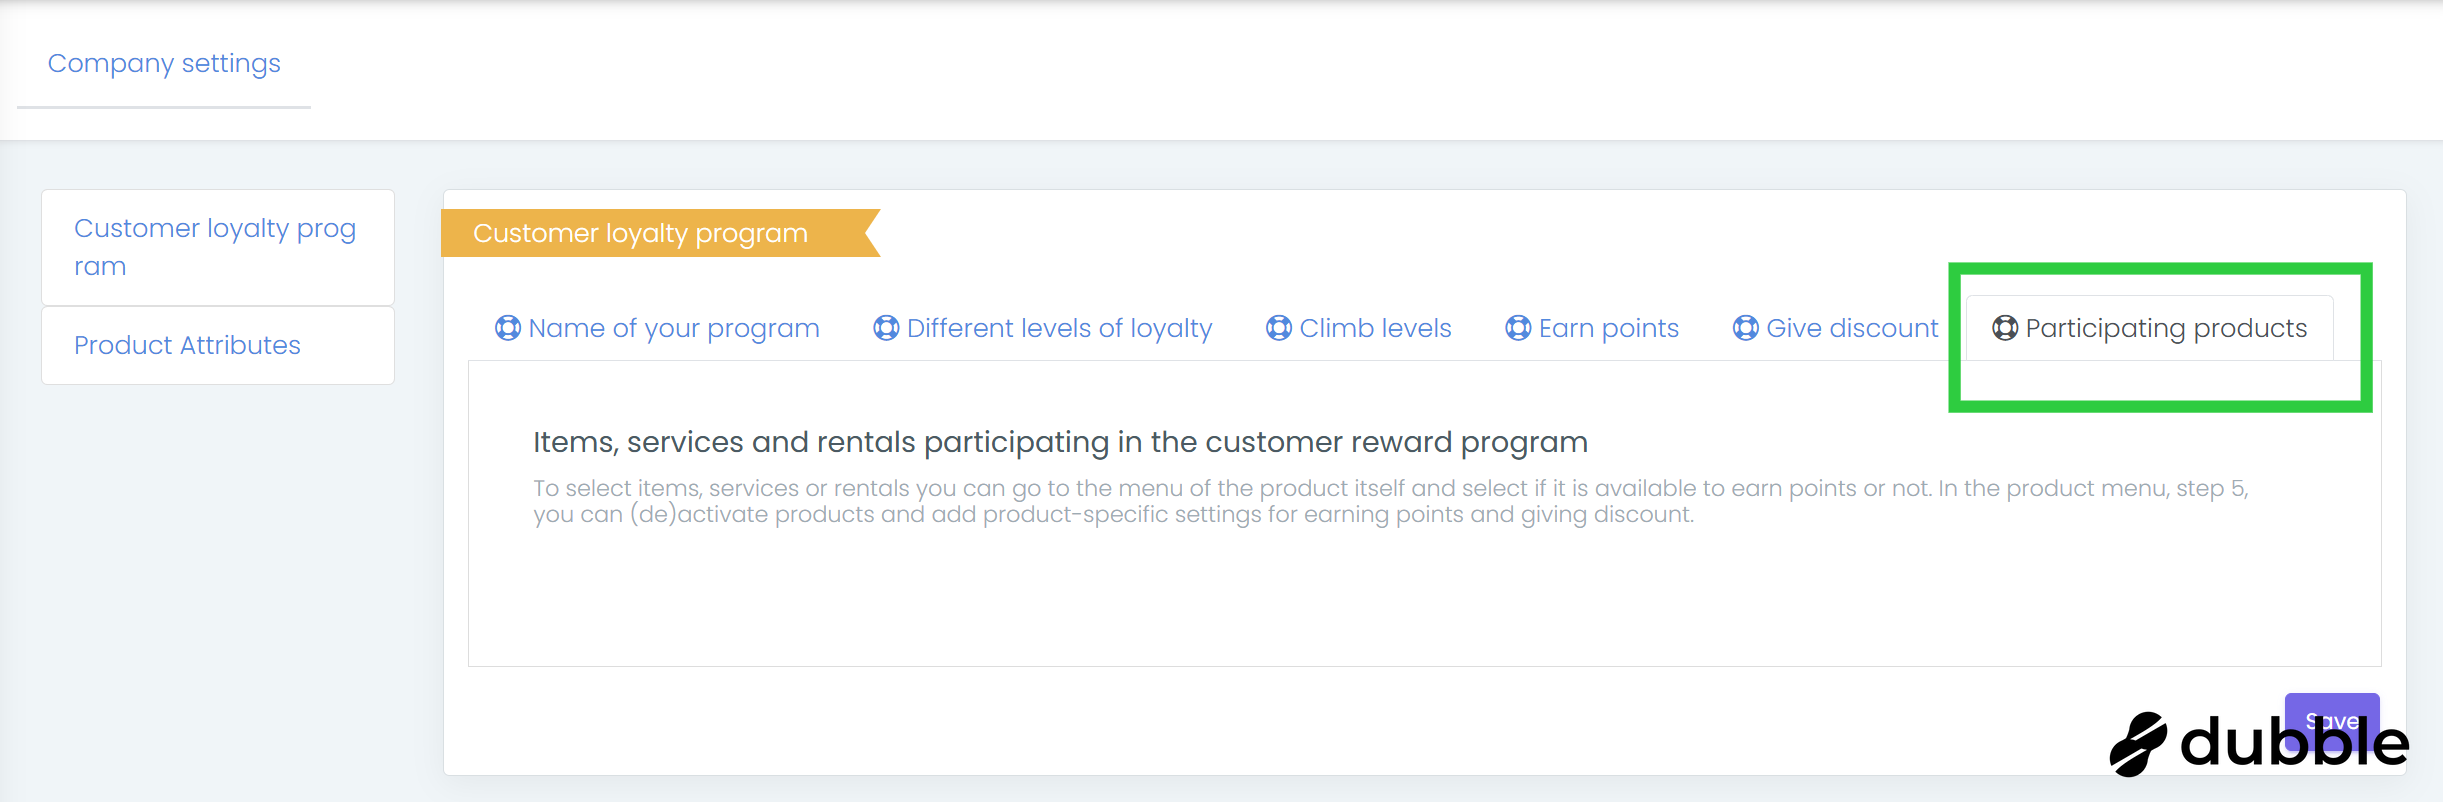Click the dubble wordmark text
The image size is (2443, 802).
point(2294,744)
